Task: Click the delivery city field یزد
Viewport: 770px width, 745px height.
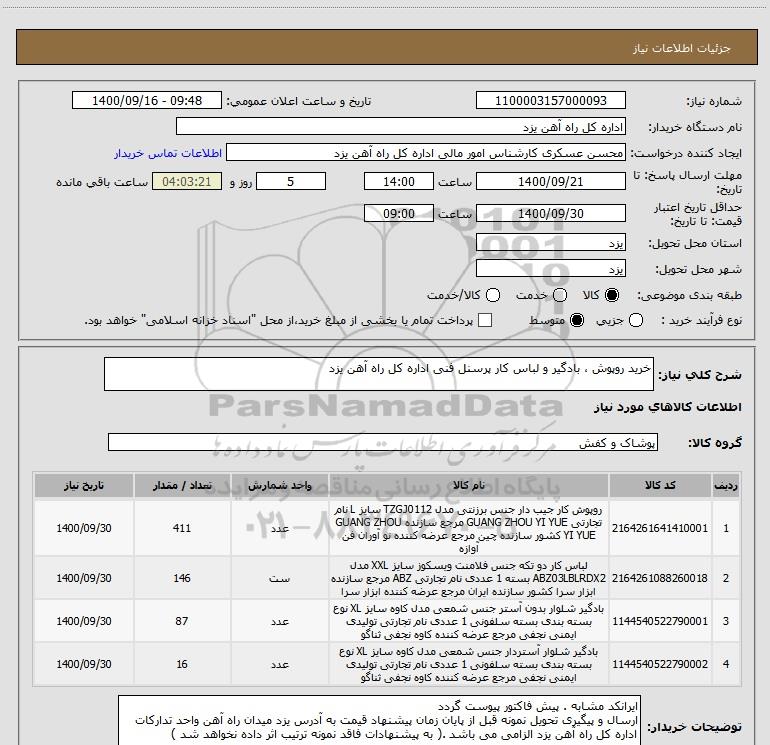Action: point(550,269)
